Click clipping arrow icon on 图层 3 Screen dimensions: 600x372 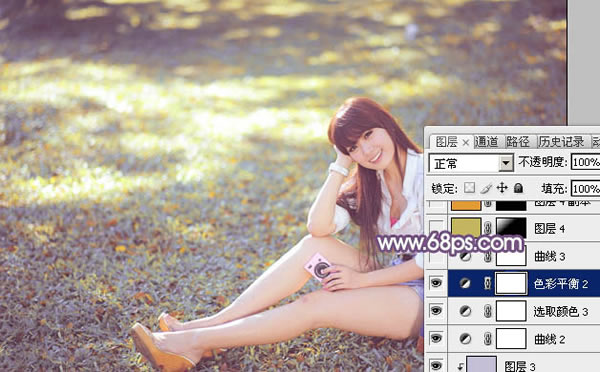click(460, 367)
